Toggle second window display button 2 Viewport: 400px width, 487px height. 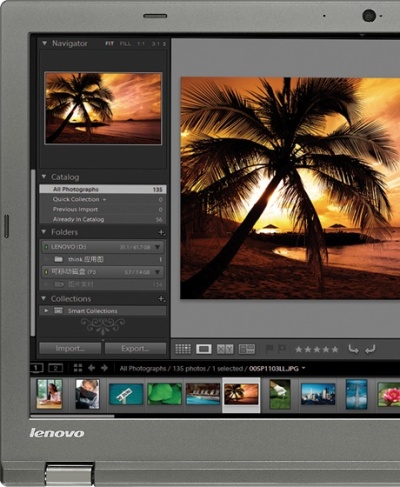[56, 368]
